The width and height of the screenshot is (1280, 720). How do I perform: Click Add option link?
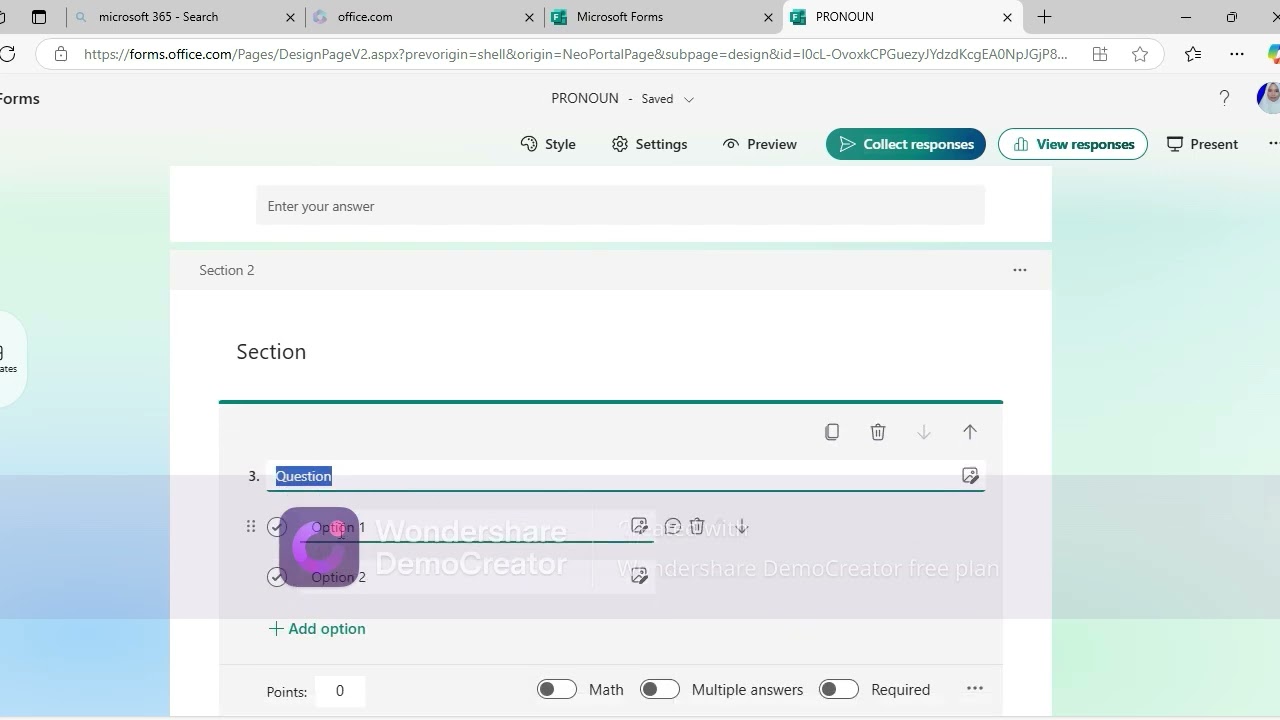click(317, 629)
